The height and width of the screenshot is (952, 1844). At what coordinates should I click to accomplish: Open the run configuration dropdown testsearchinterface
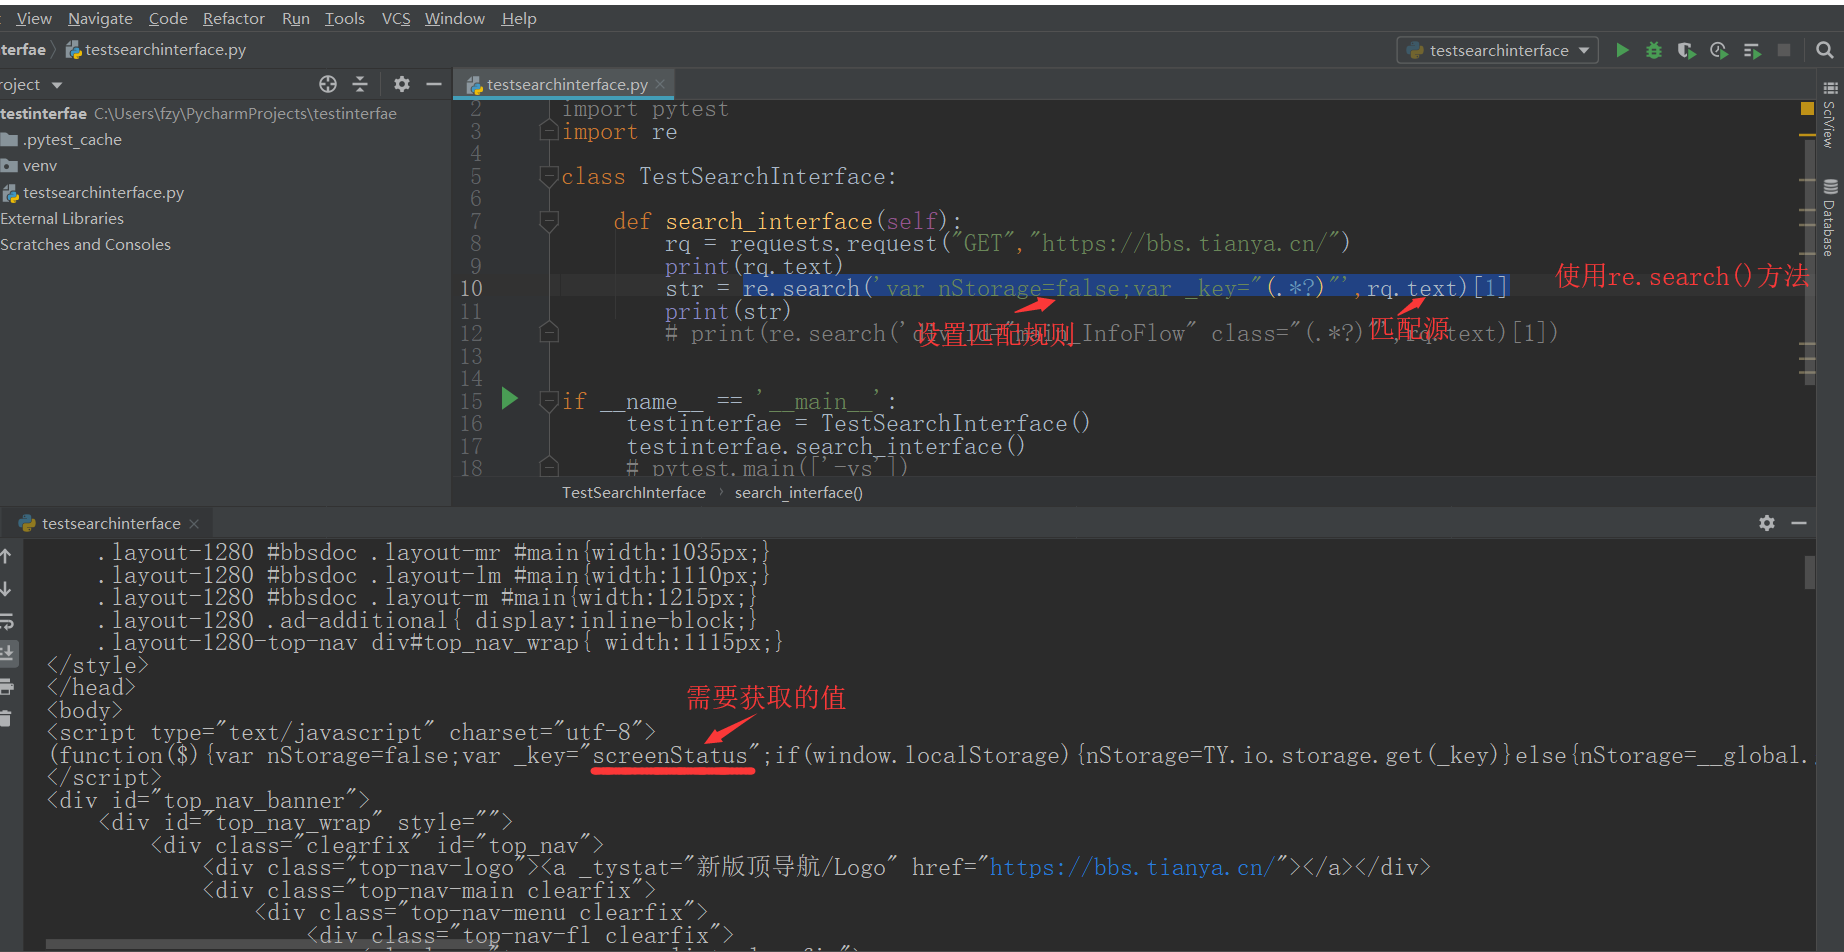click(x=1497, y=50)
